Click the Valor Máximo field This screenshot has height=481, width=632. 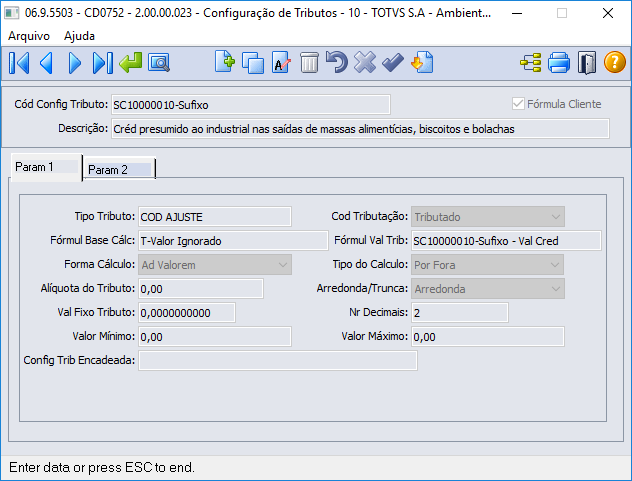point(488,337)
